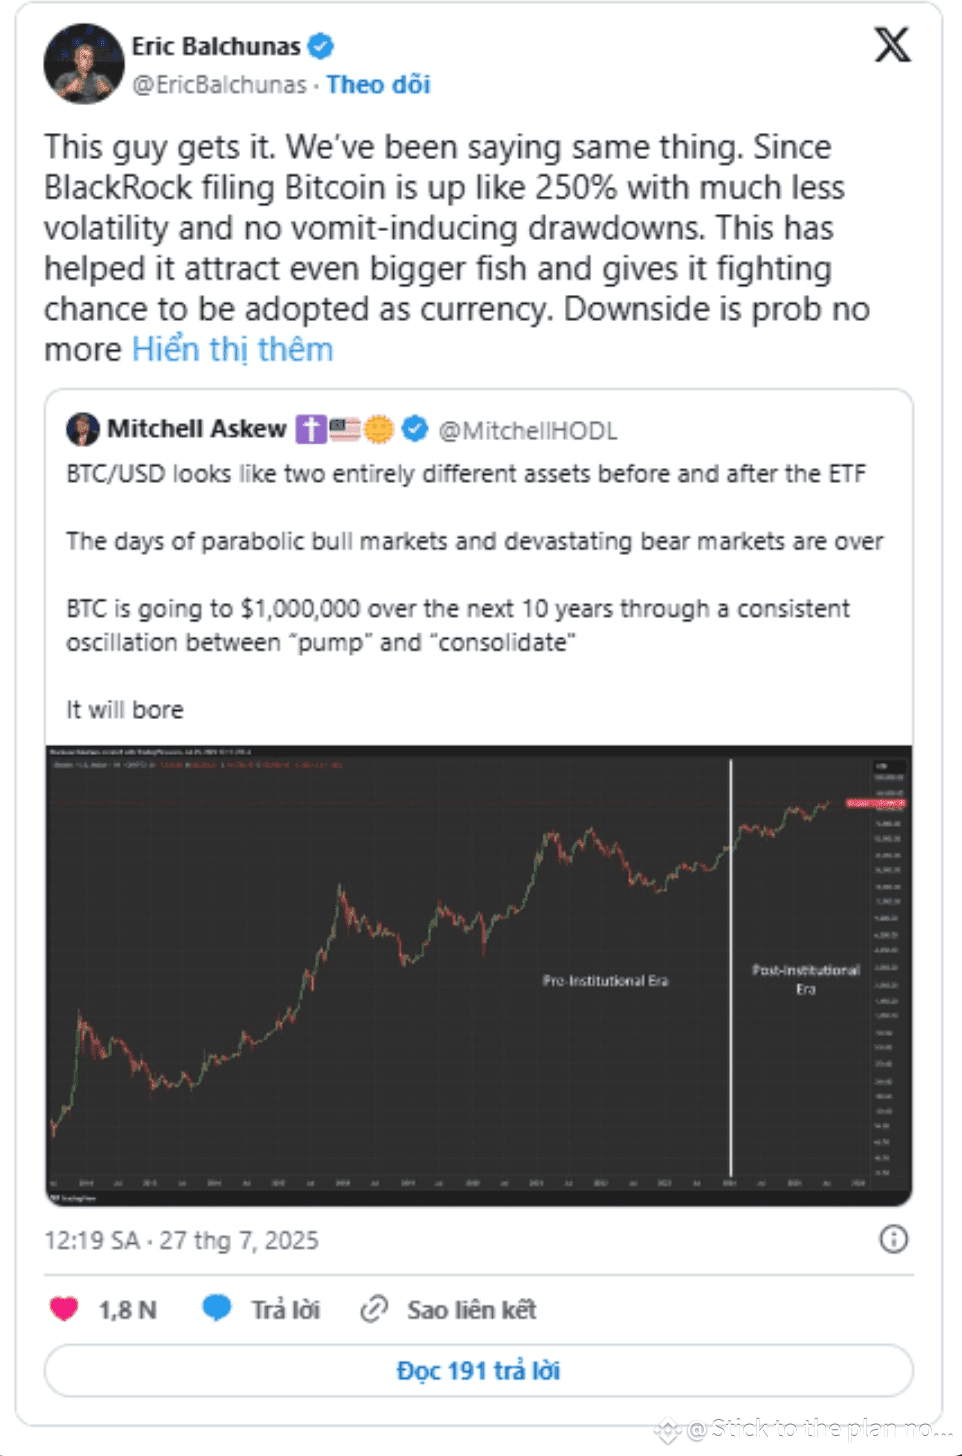Click Mitchell Askew's small avatar

coord(83,429)
